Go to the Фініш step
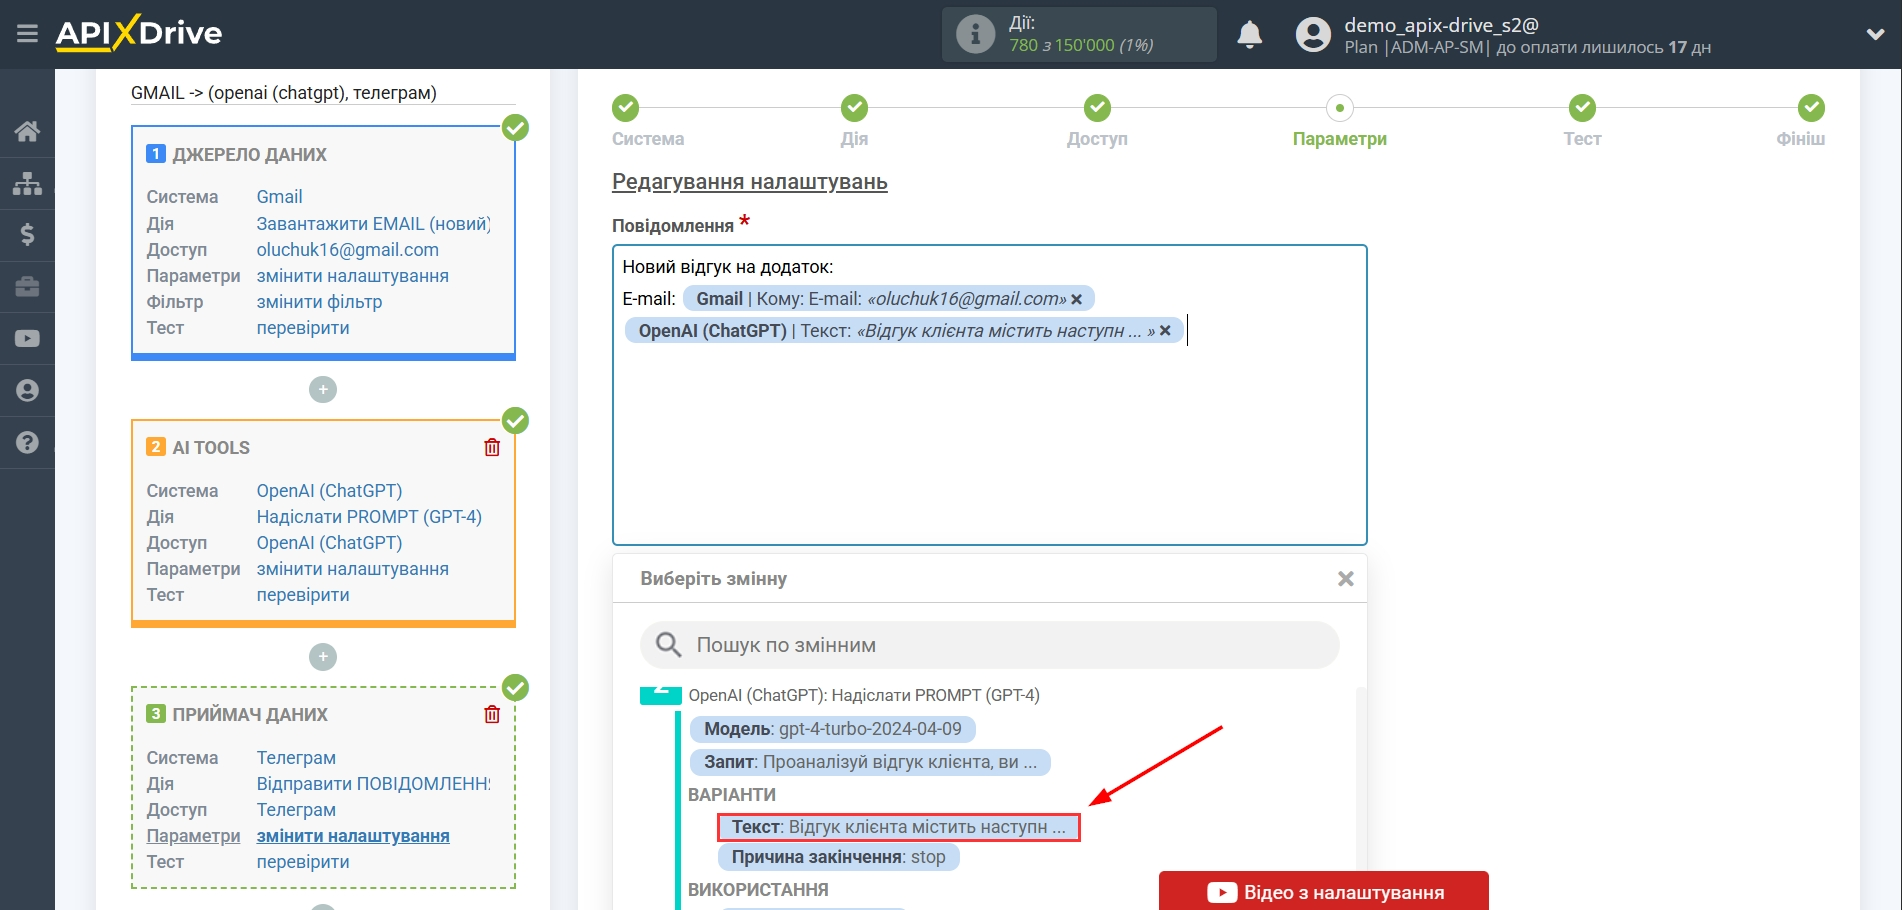The width and height of the screenshot is (1902, 910). (1801, 121)
